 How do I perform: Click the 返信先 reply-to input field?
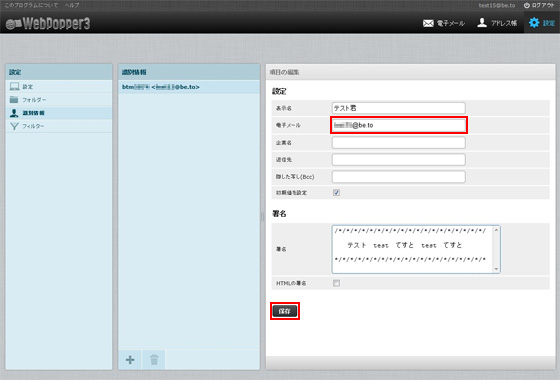click(399, 160)
